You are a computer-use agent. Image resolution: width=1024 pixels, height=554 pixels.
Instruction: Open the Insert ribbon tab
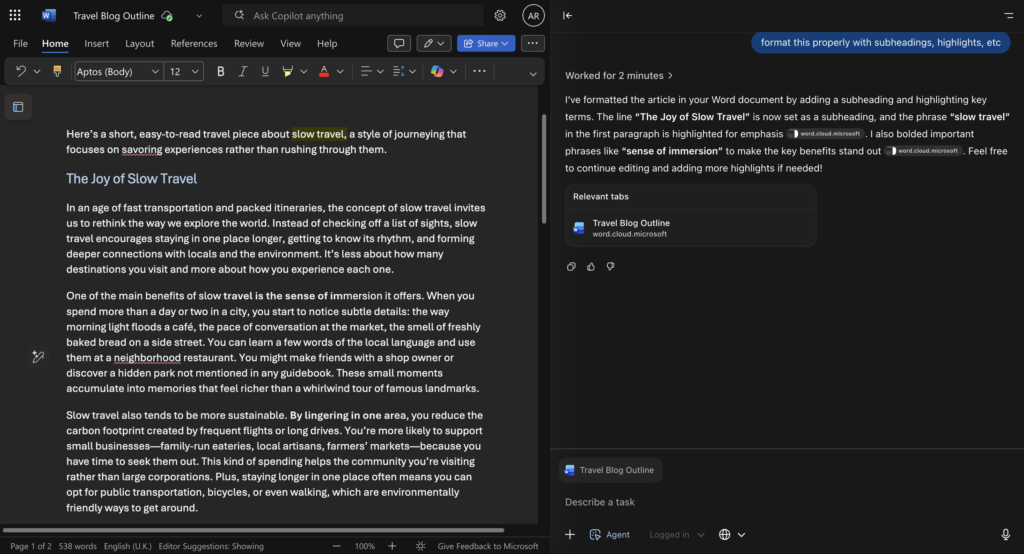click(x=97, y=44)
